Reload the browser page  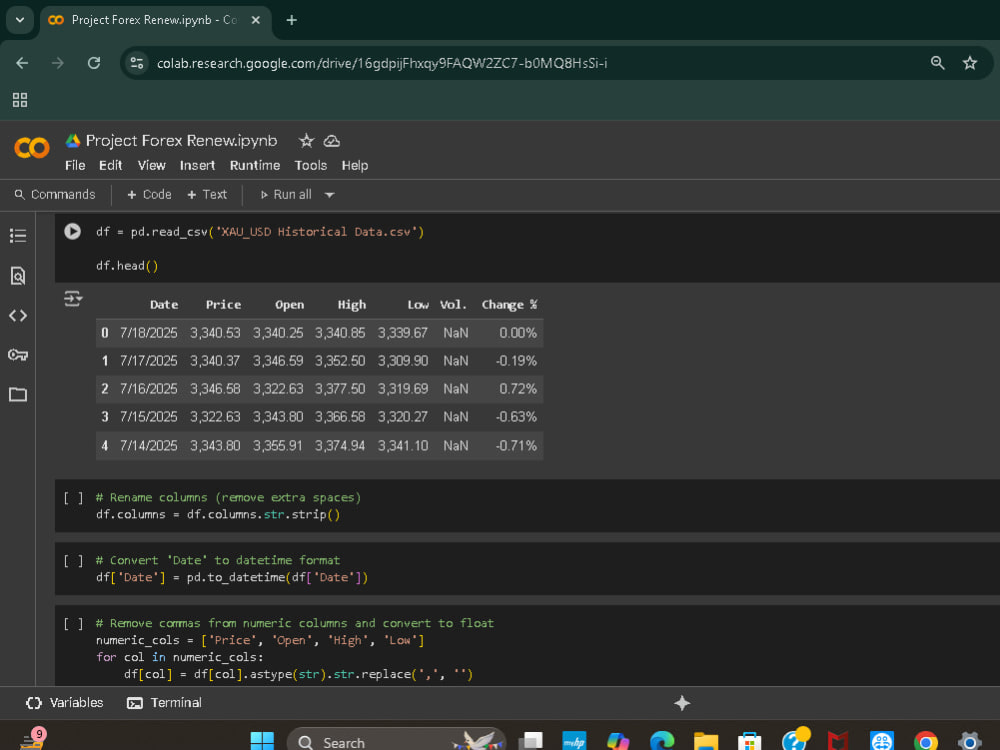pos(94,63)
